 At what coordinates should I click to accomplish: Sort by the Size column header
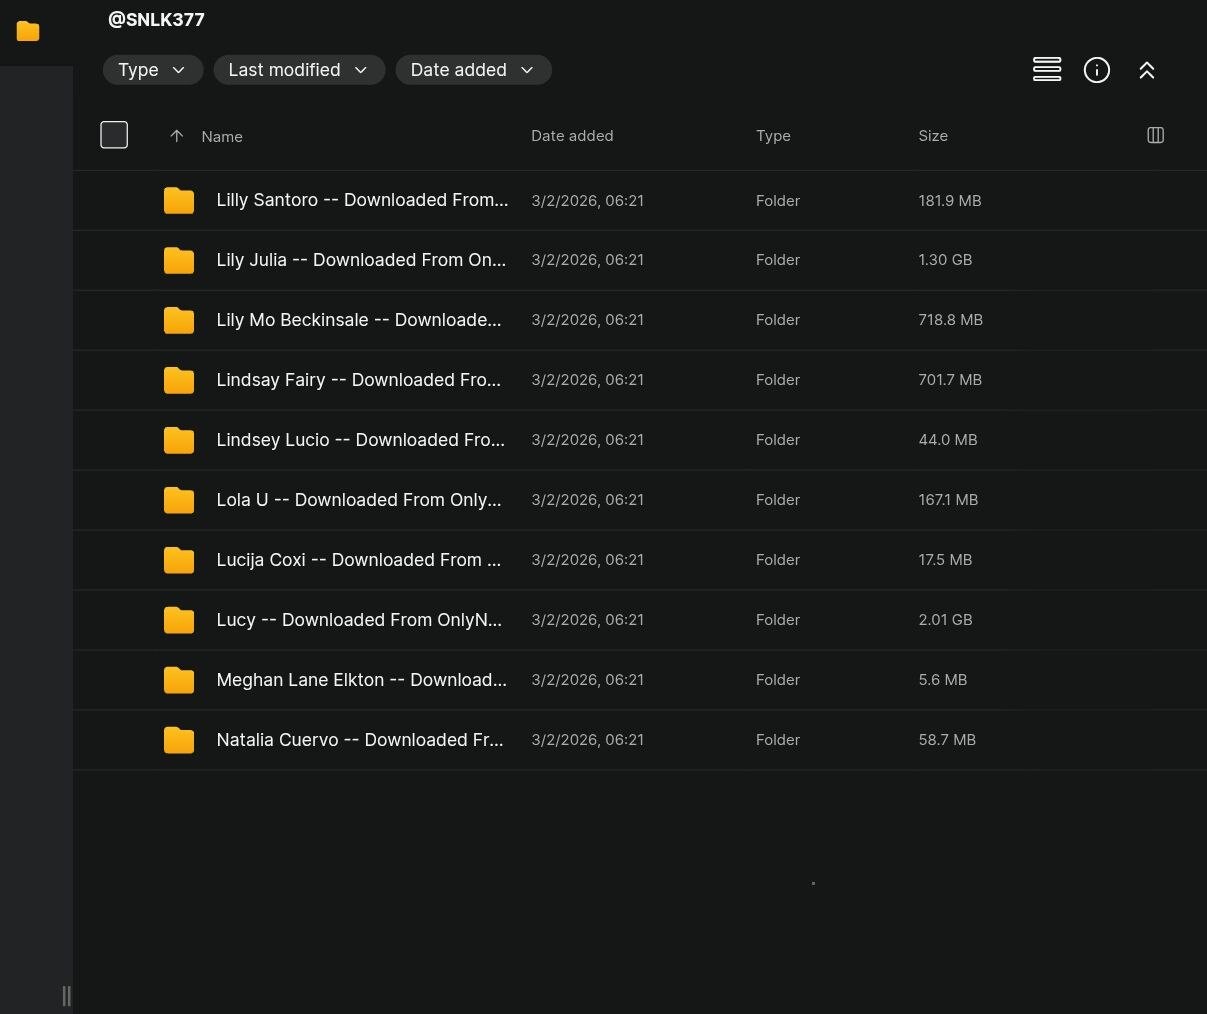coord(932,136)
